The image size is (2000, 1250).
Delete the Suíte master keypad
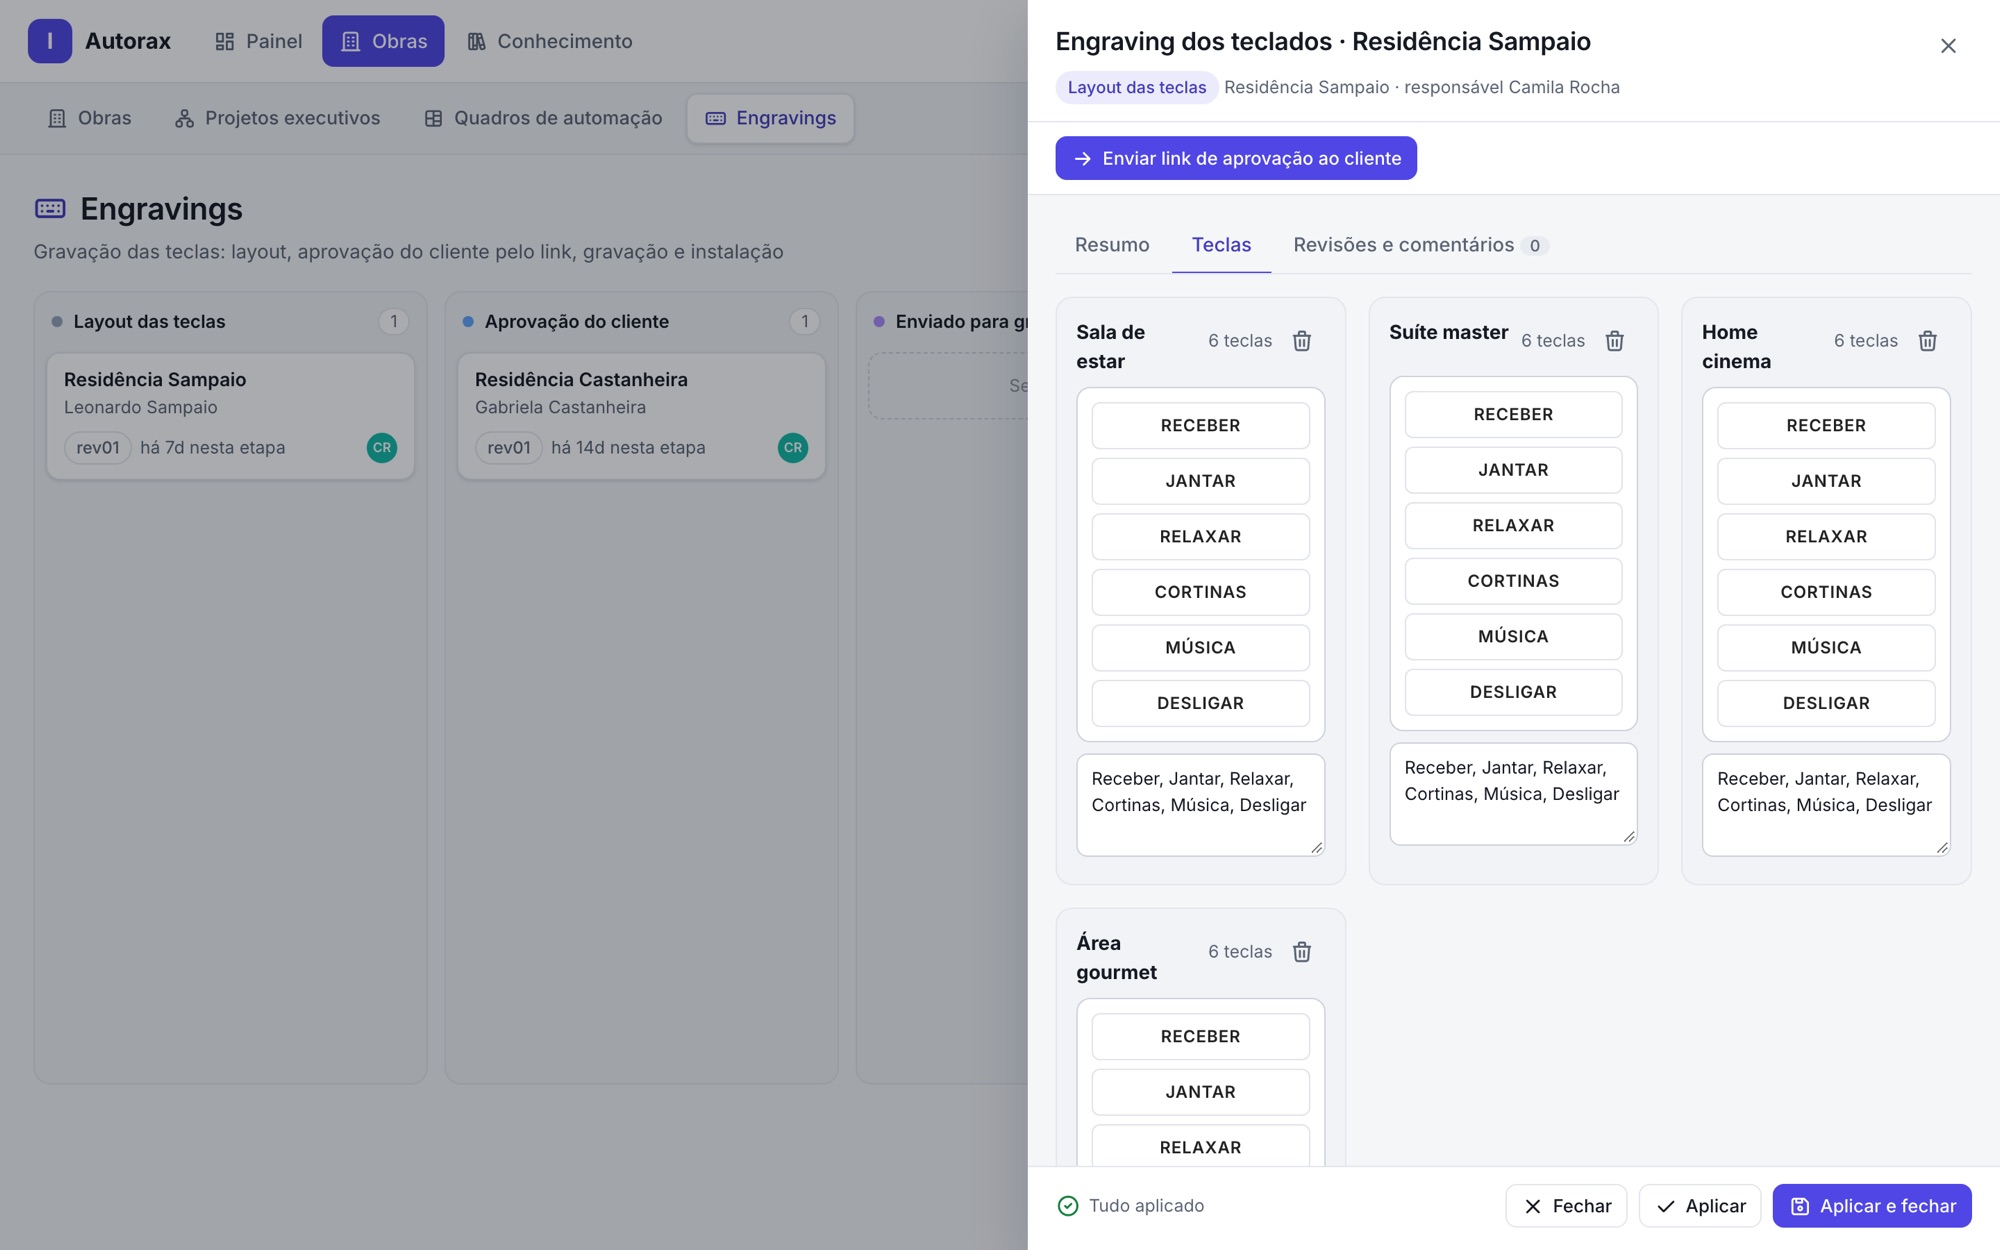[1614, 341]
